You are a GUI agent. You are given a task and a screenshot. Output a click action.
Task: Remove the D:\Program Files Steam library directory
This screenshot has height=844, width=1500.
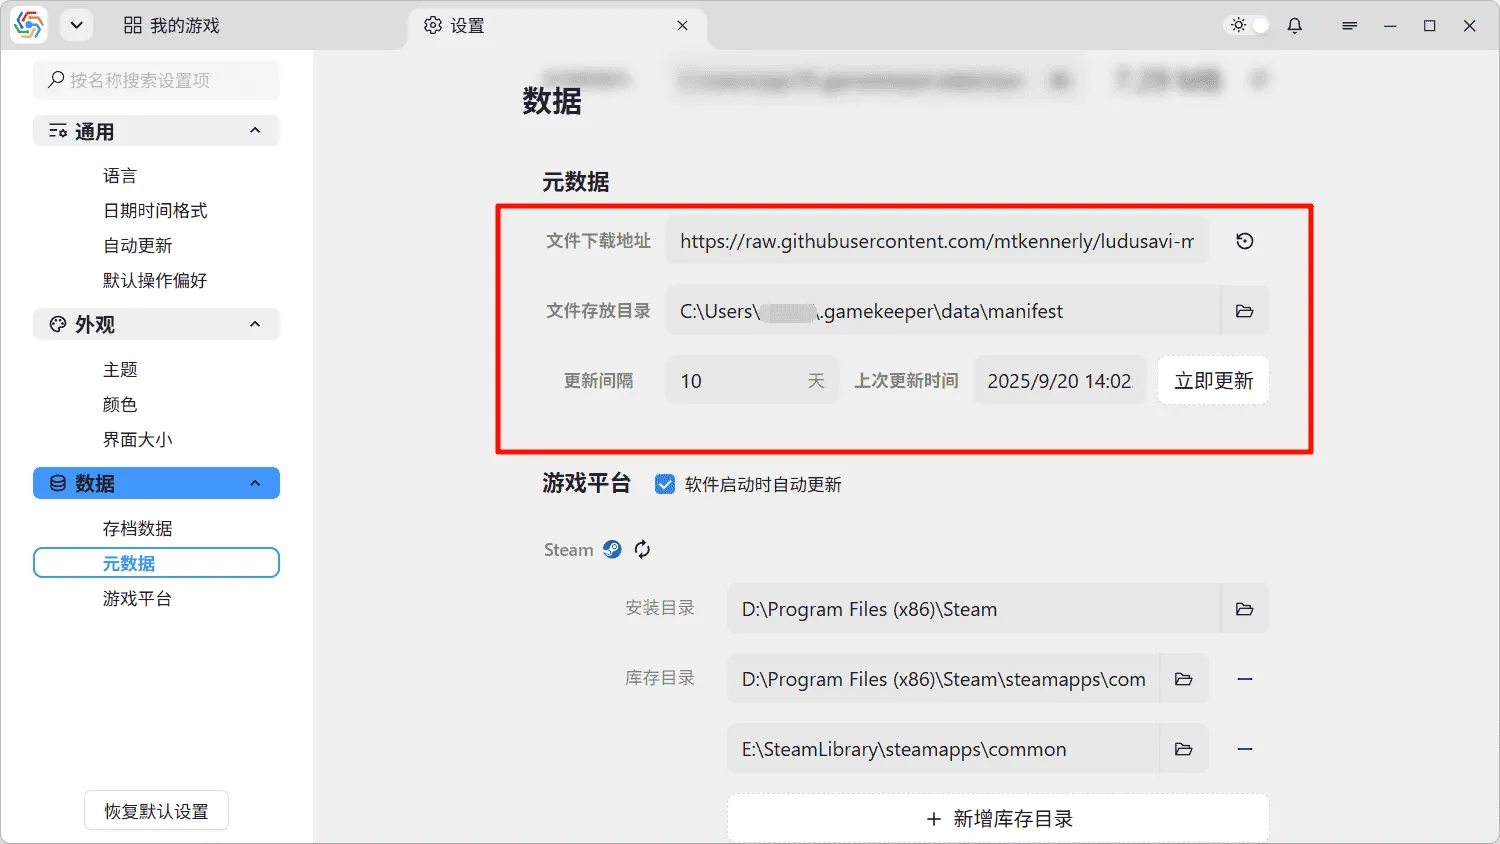pos(1244,679)
